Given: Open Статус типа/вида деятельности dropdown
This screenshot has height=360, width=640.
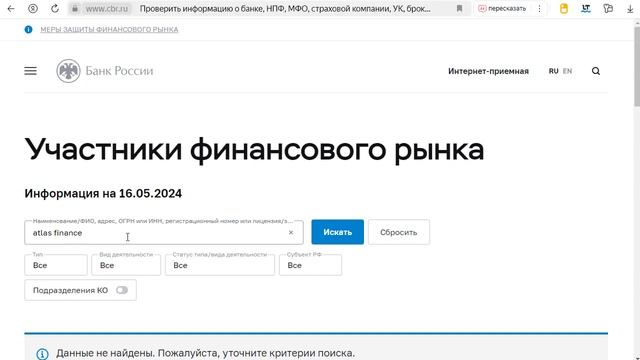Looking at the screenshot, I should pyautogui.click(x=220, y=265).
